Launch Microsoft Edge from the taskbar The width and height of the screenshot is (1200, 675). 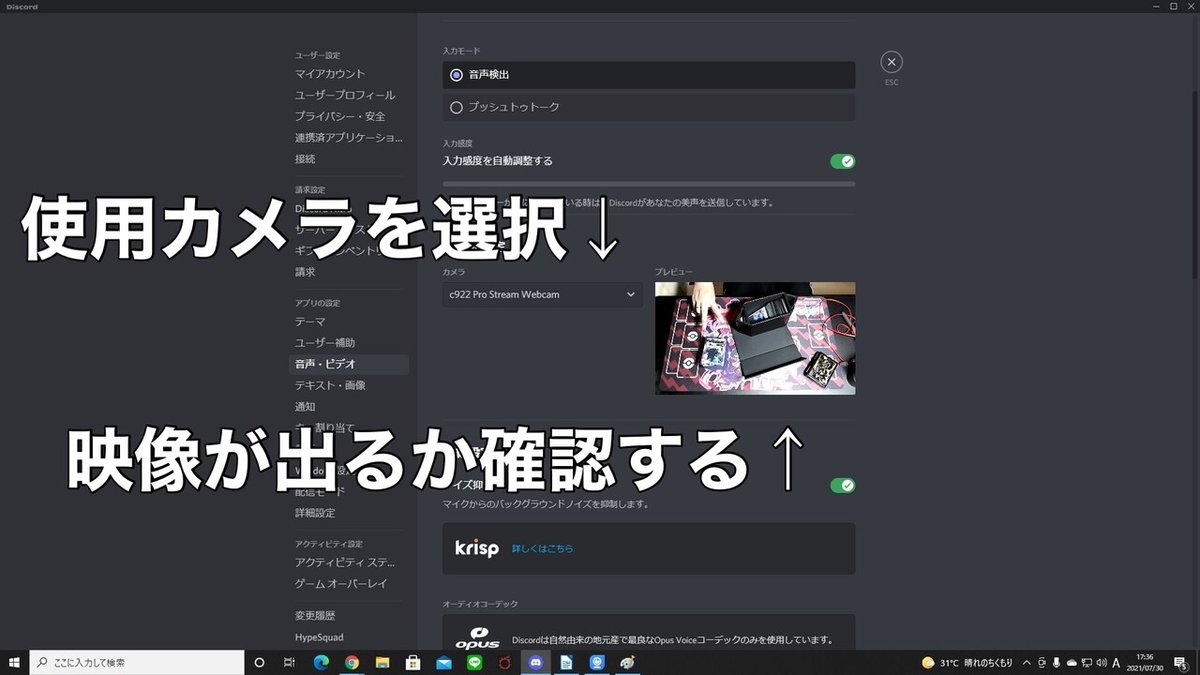pyautogui.click(x=321, y=662)
